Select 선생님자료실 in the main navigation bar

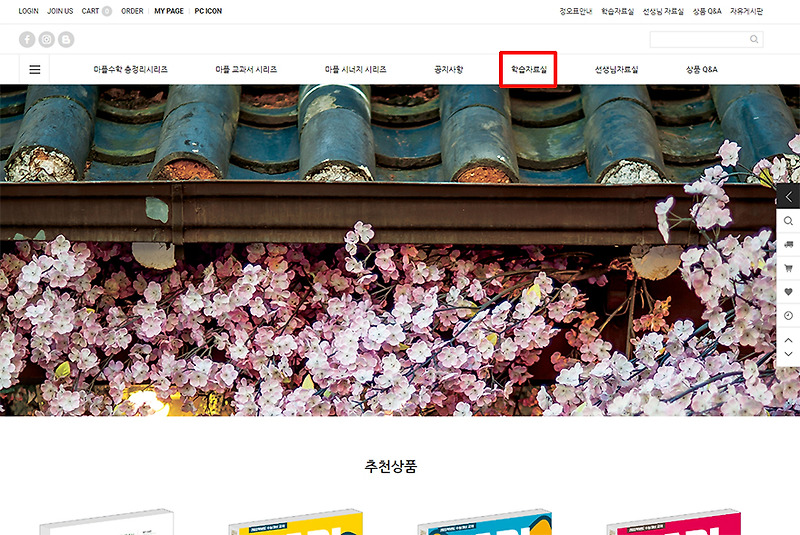click(x=616, y=69)
